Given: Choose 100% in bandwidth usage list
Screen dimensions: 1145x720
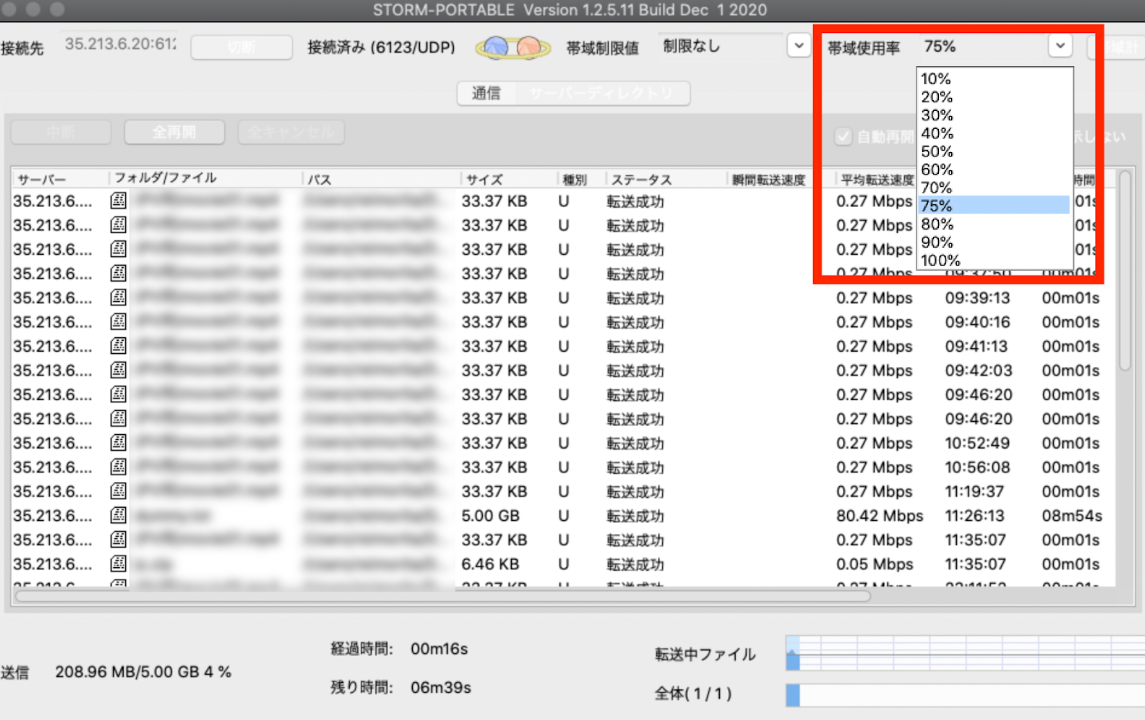Looking at the screenshot, I should pyautogui.click(x=994, y=260).
